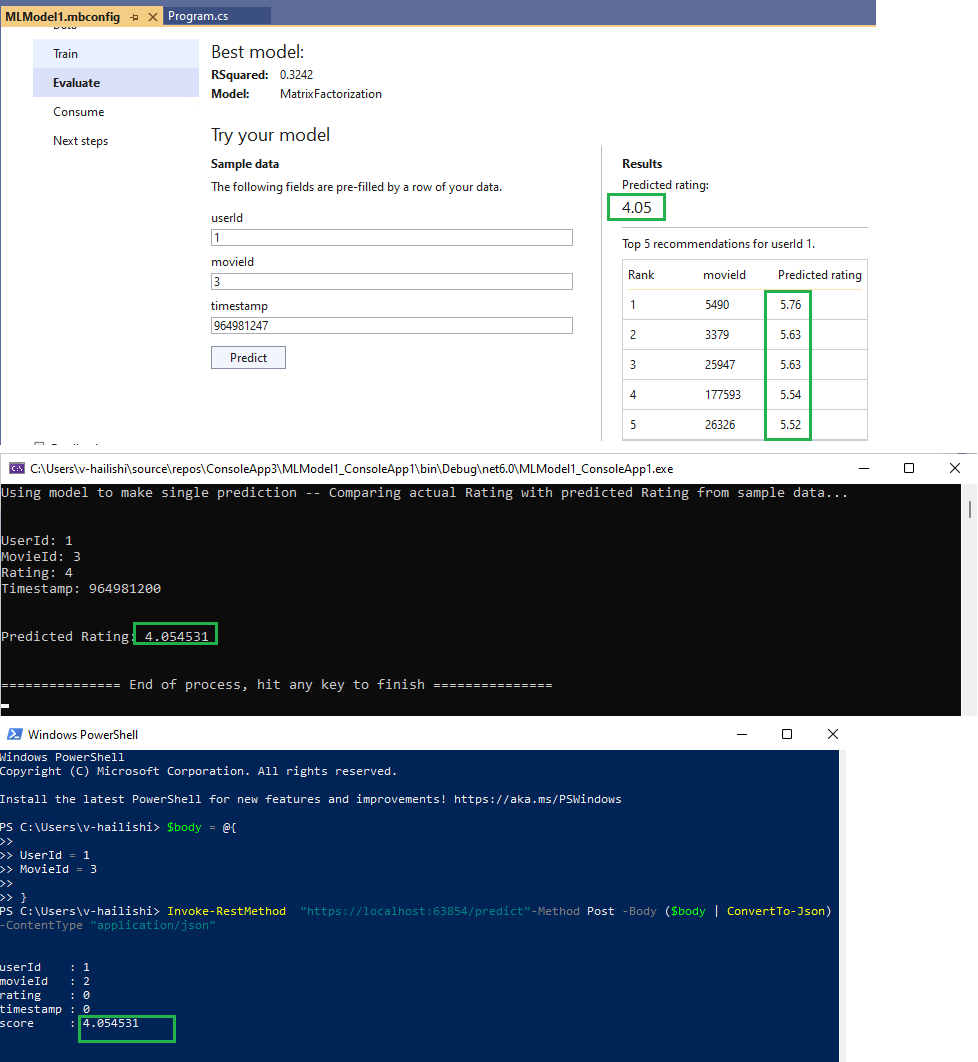Select the movieId input field
The height and width of the screenshot is (1062, 978).
click(x=390, y=281)
